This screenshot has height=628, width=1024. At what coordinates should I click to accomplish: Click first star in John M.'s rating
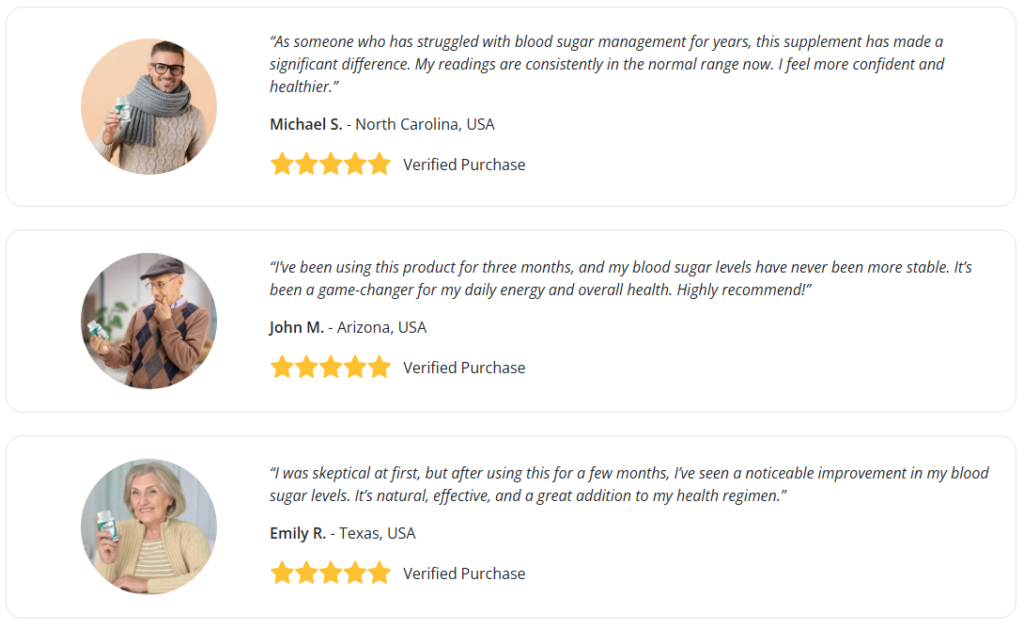point(282,368)
